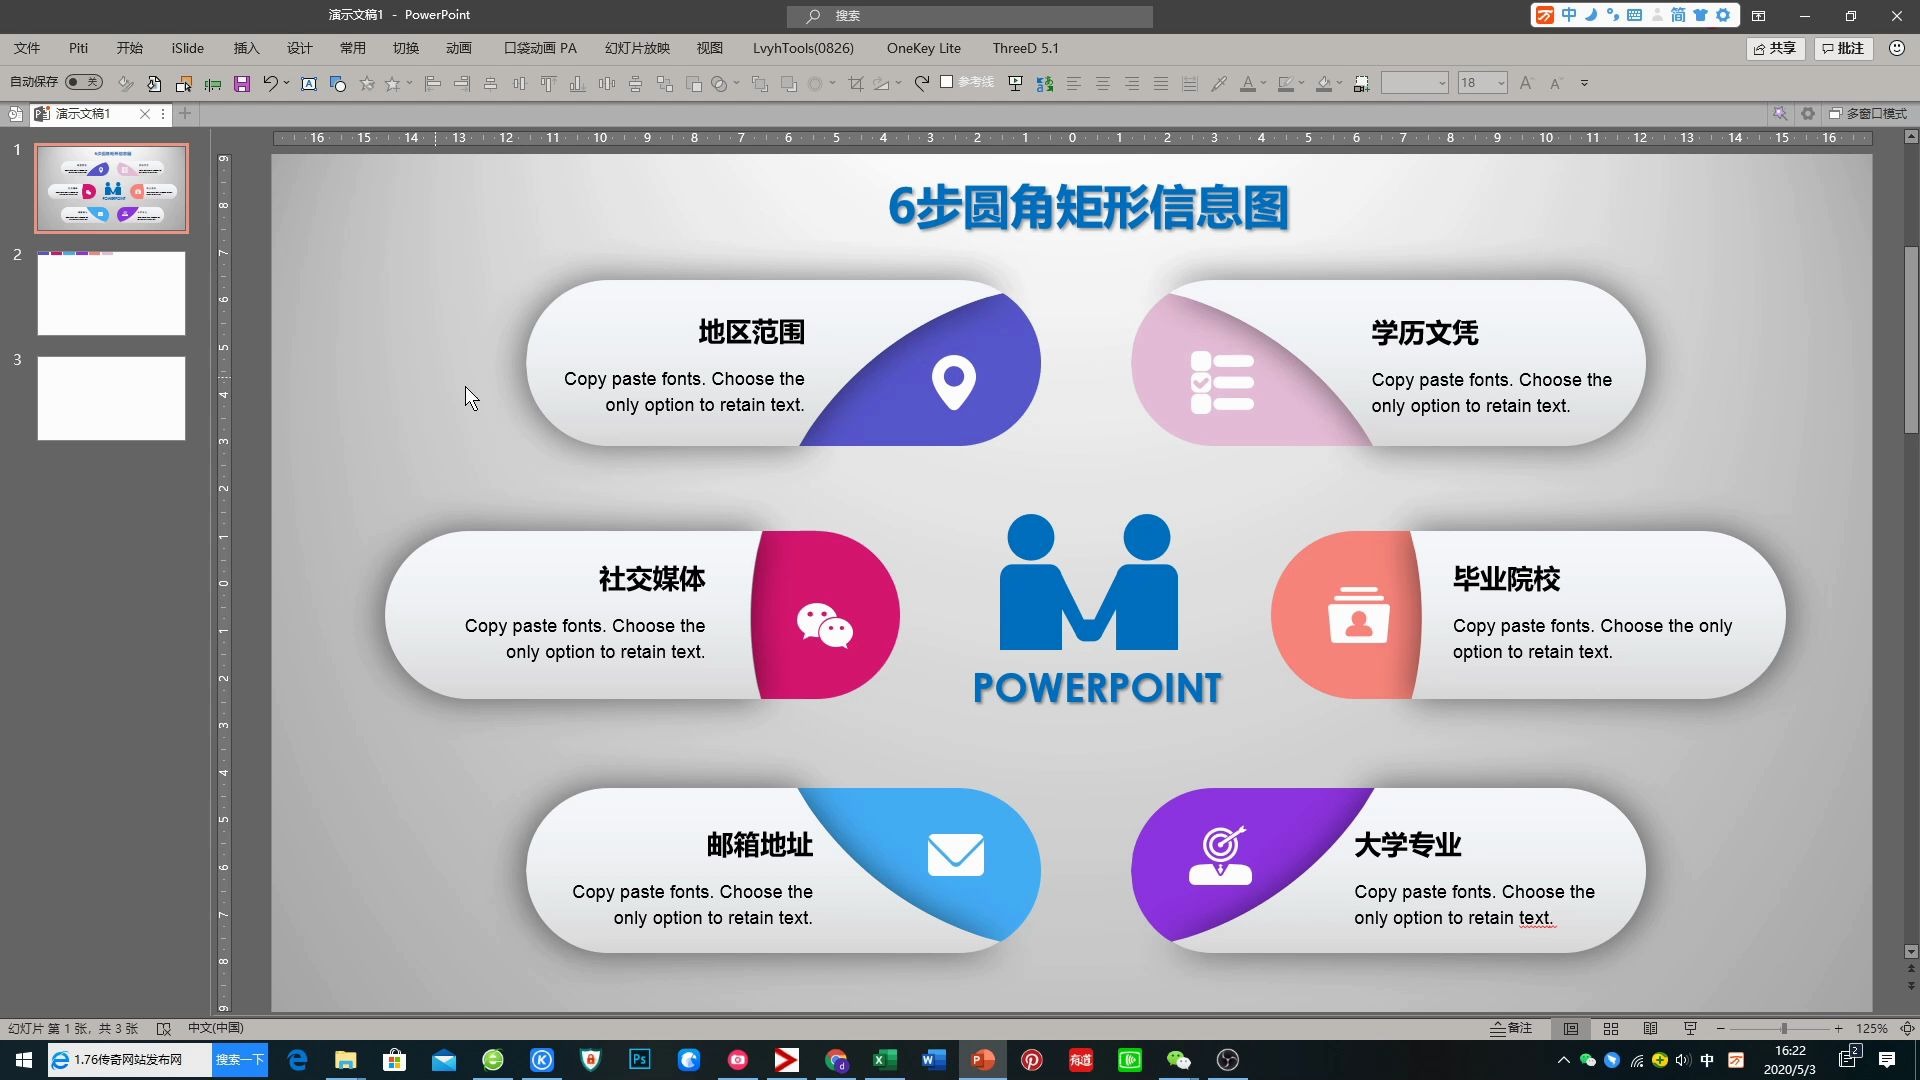The image size is (1920, 1080).
Task: Open the 设计 ribbon tab
Action: (x=299, y=48)
